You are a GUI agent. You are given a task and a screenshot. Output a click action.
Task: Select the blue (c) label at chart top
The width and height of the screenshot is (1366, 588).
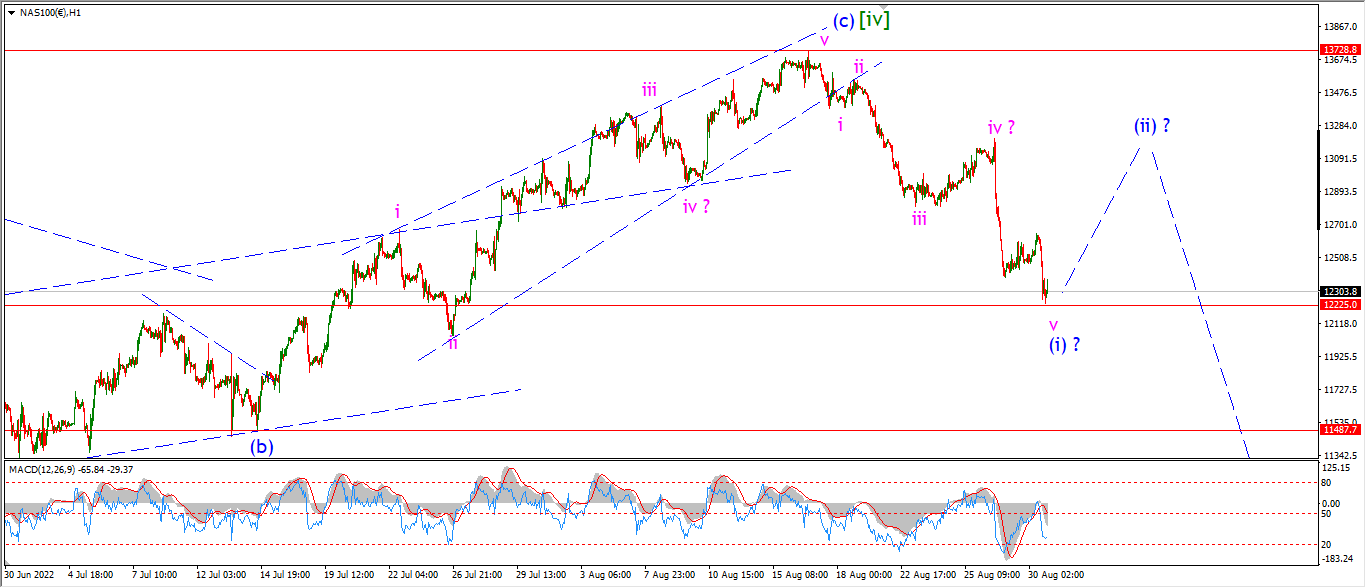click(843, 21)
